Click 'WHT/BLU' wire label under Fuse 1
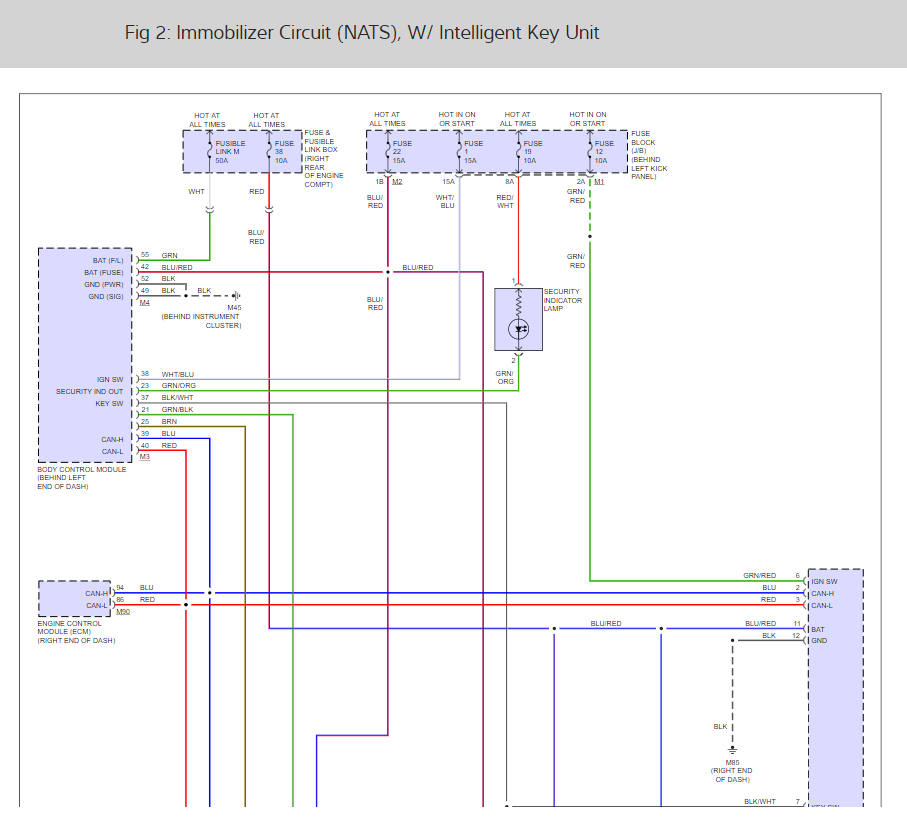 coord(445,201)
